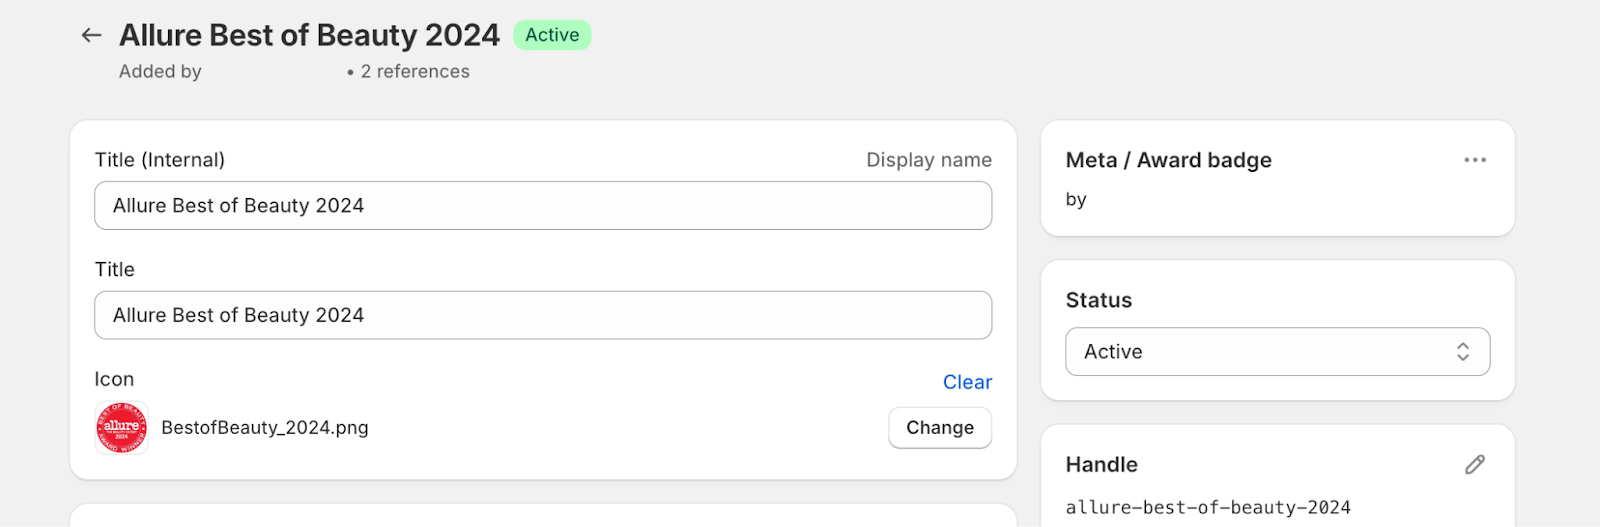This screenshot has width=1600, height=527.
Task: Click the Active status badge in header
Action: click(552, 35)
